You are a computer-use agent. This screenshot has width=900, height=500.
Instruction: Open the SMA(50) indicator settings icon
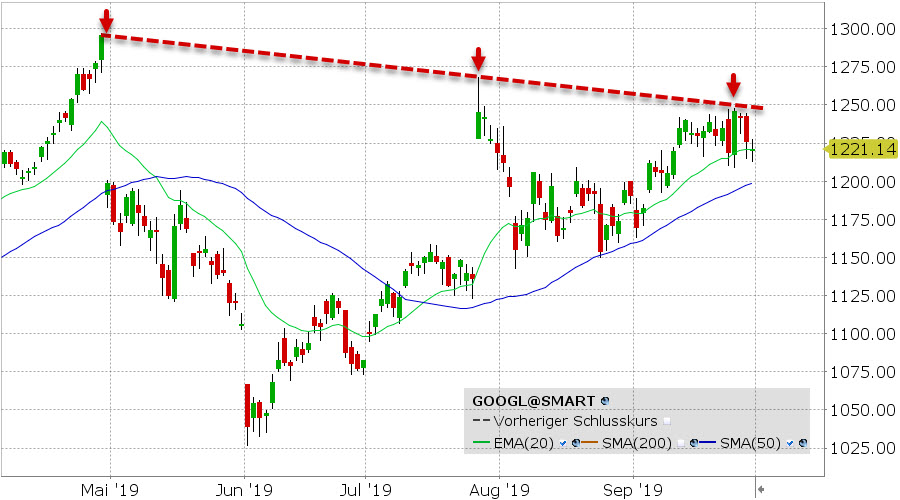pyautogui.click(x=803, y=443)
